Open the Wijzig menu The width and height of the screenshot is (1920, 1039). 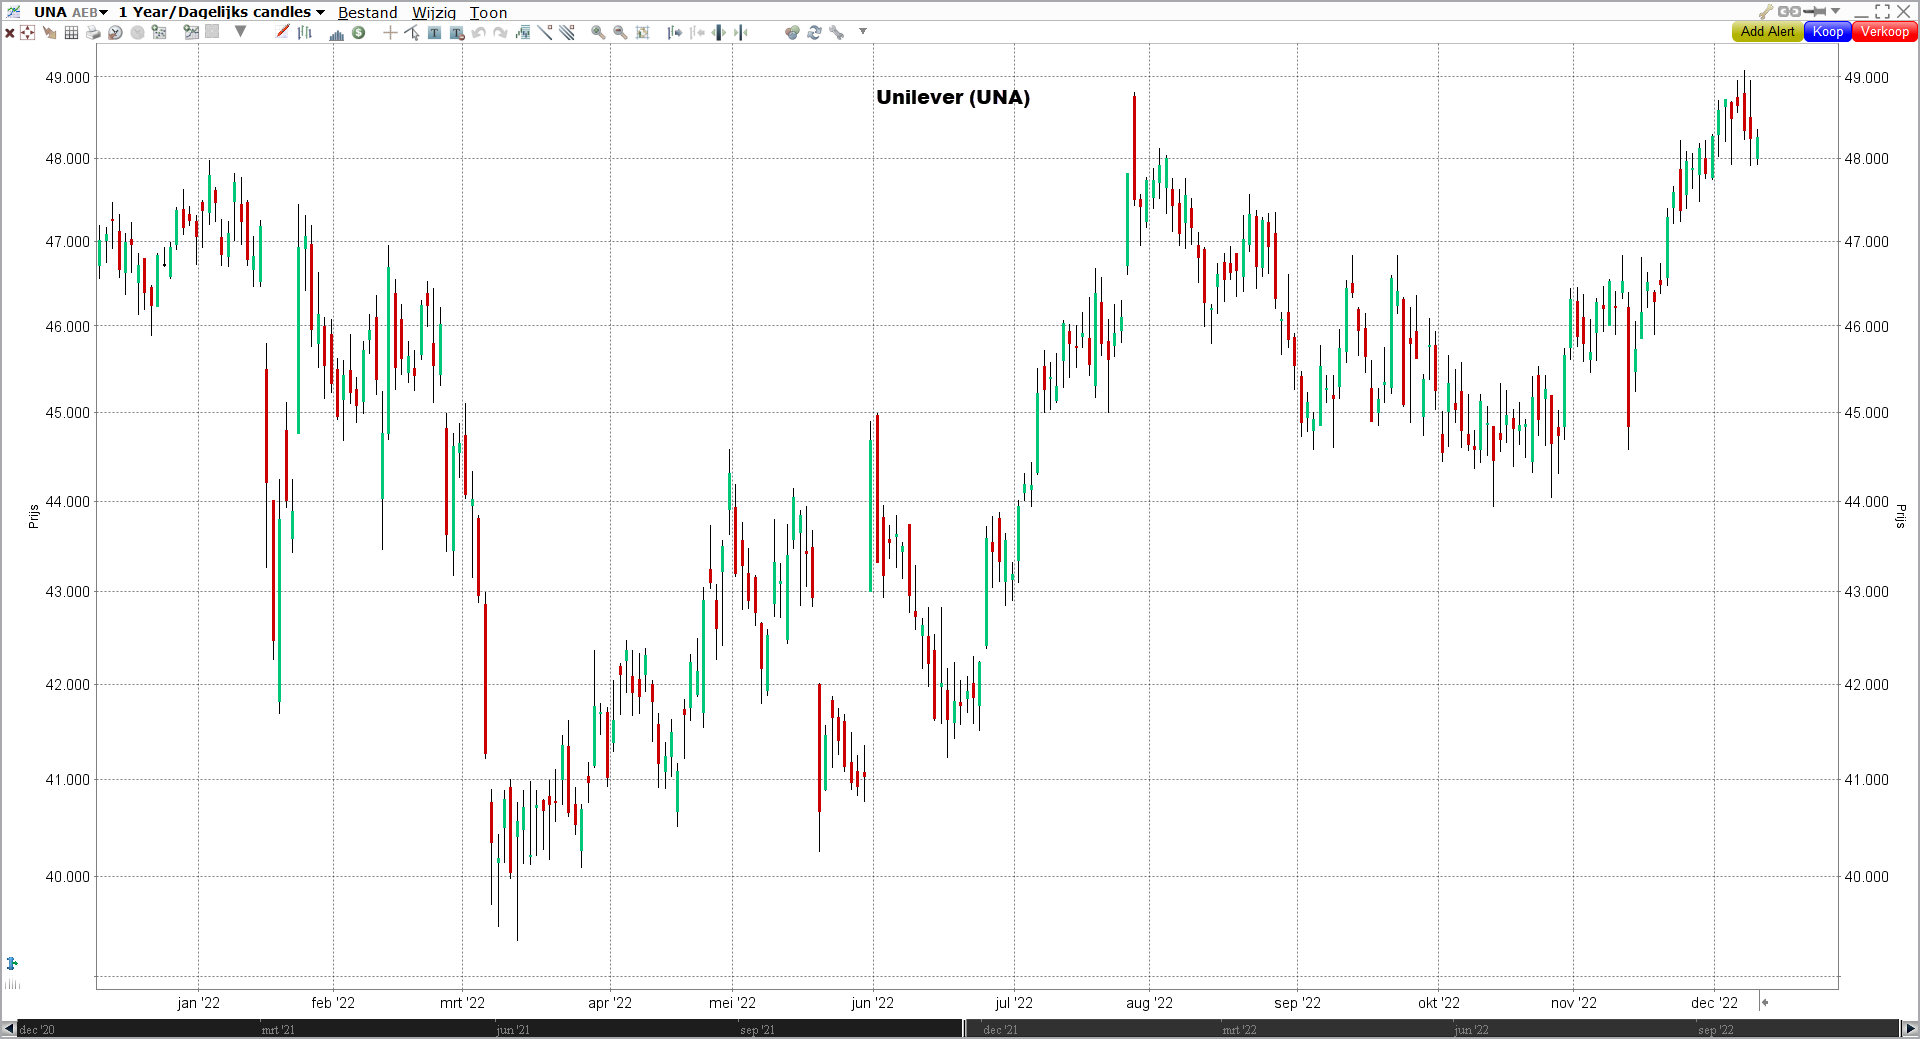coord(434,12)
